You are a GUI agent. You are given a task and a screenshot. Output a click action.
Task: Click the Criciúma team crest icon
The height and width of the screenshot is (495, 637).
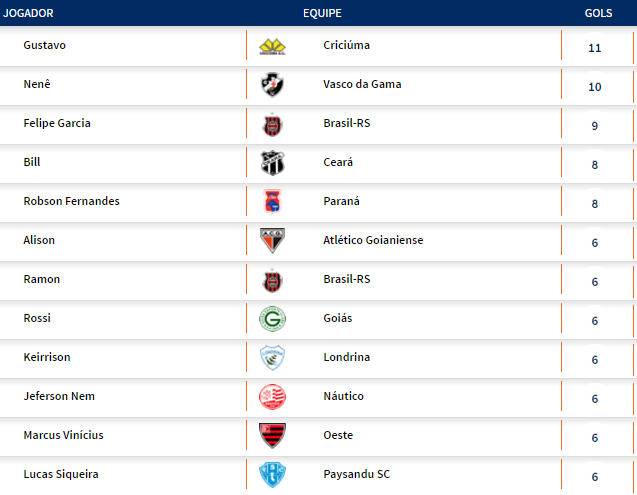pyautogui.click(x=272, y=47)
